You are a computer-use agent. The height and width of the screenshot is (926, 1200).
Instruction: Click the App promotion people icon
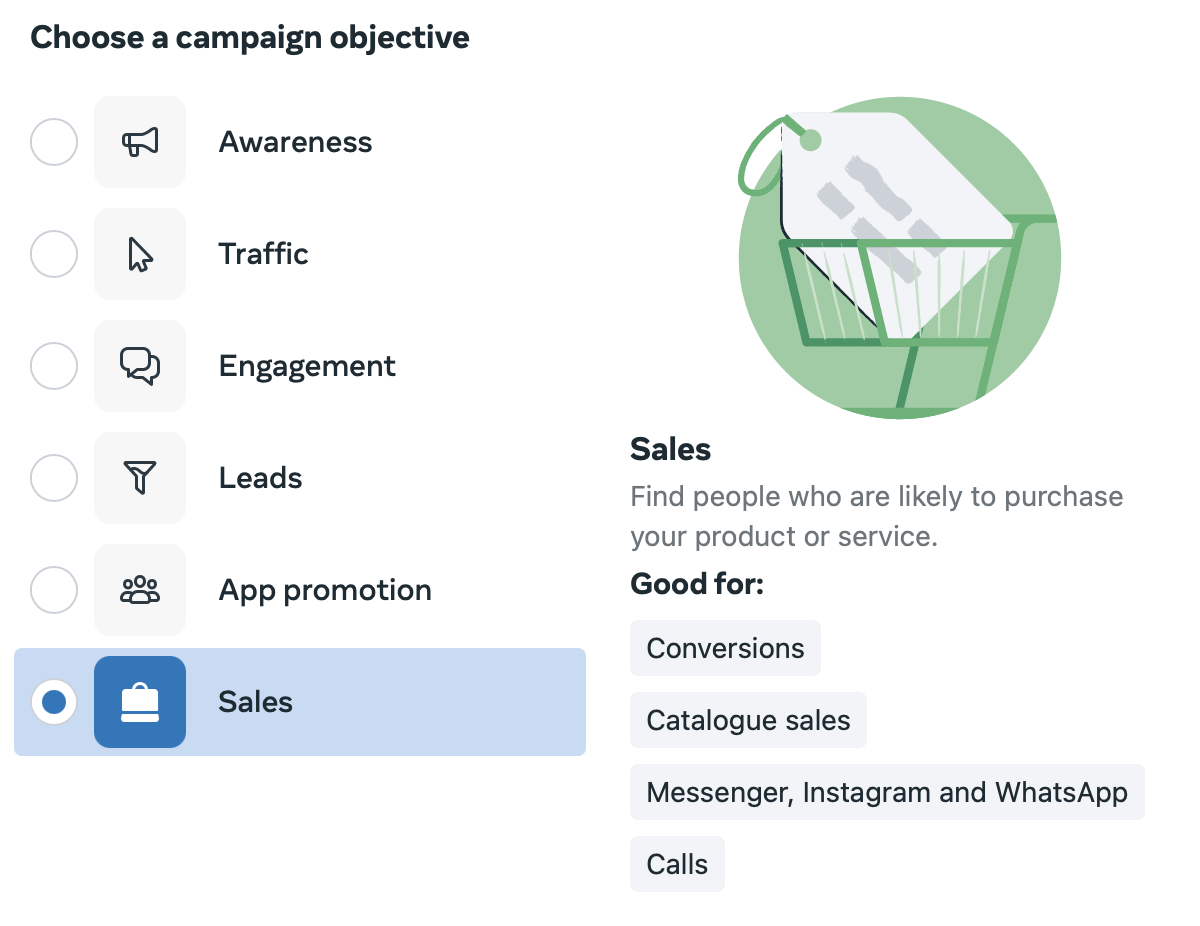point(140,590)
